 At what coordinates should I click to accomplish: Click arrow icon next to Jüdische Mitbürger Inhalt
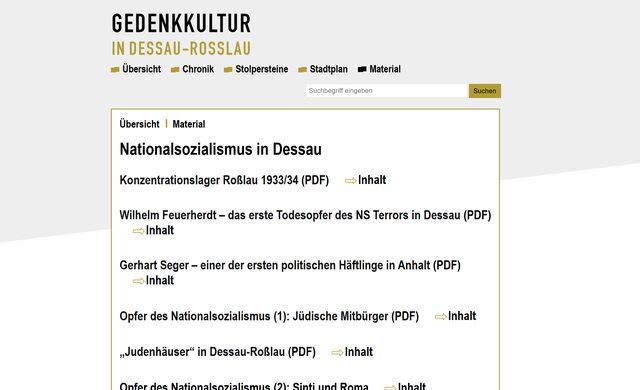pos(441,317)
